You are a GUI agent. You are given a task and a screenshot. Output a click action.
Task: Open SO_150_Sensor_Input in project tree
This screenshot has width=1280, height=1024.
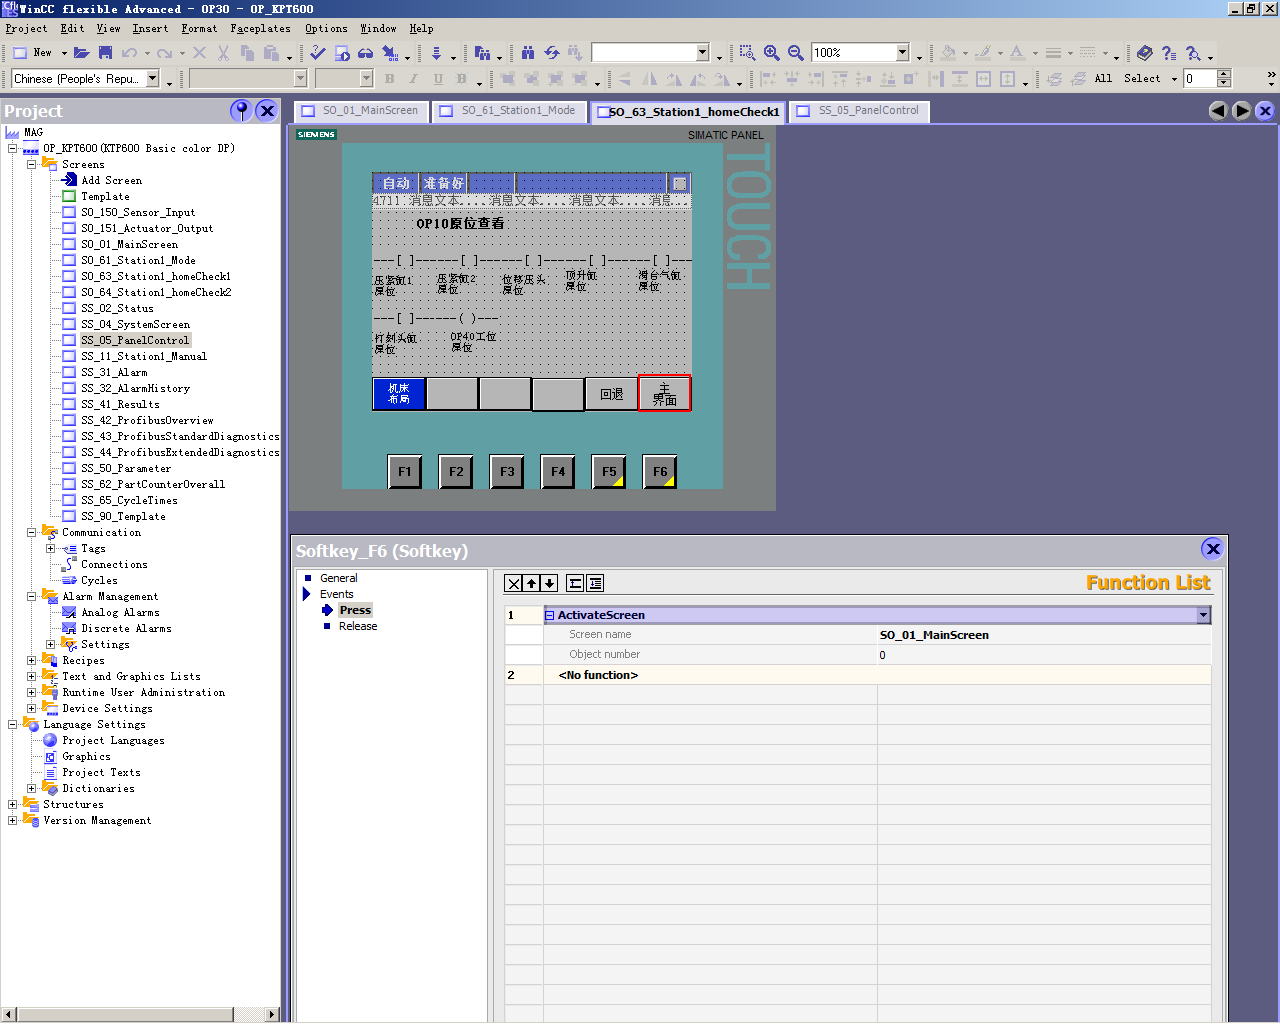click(138, 212)
